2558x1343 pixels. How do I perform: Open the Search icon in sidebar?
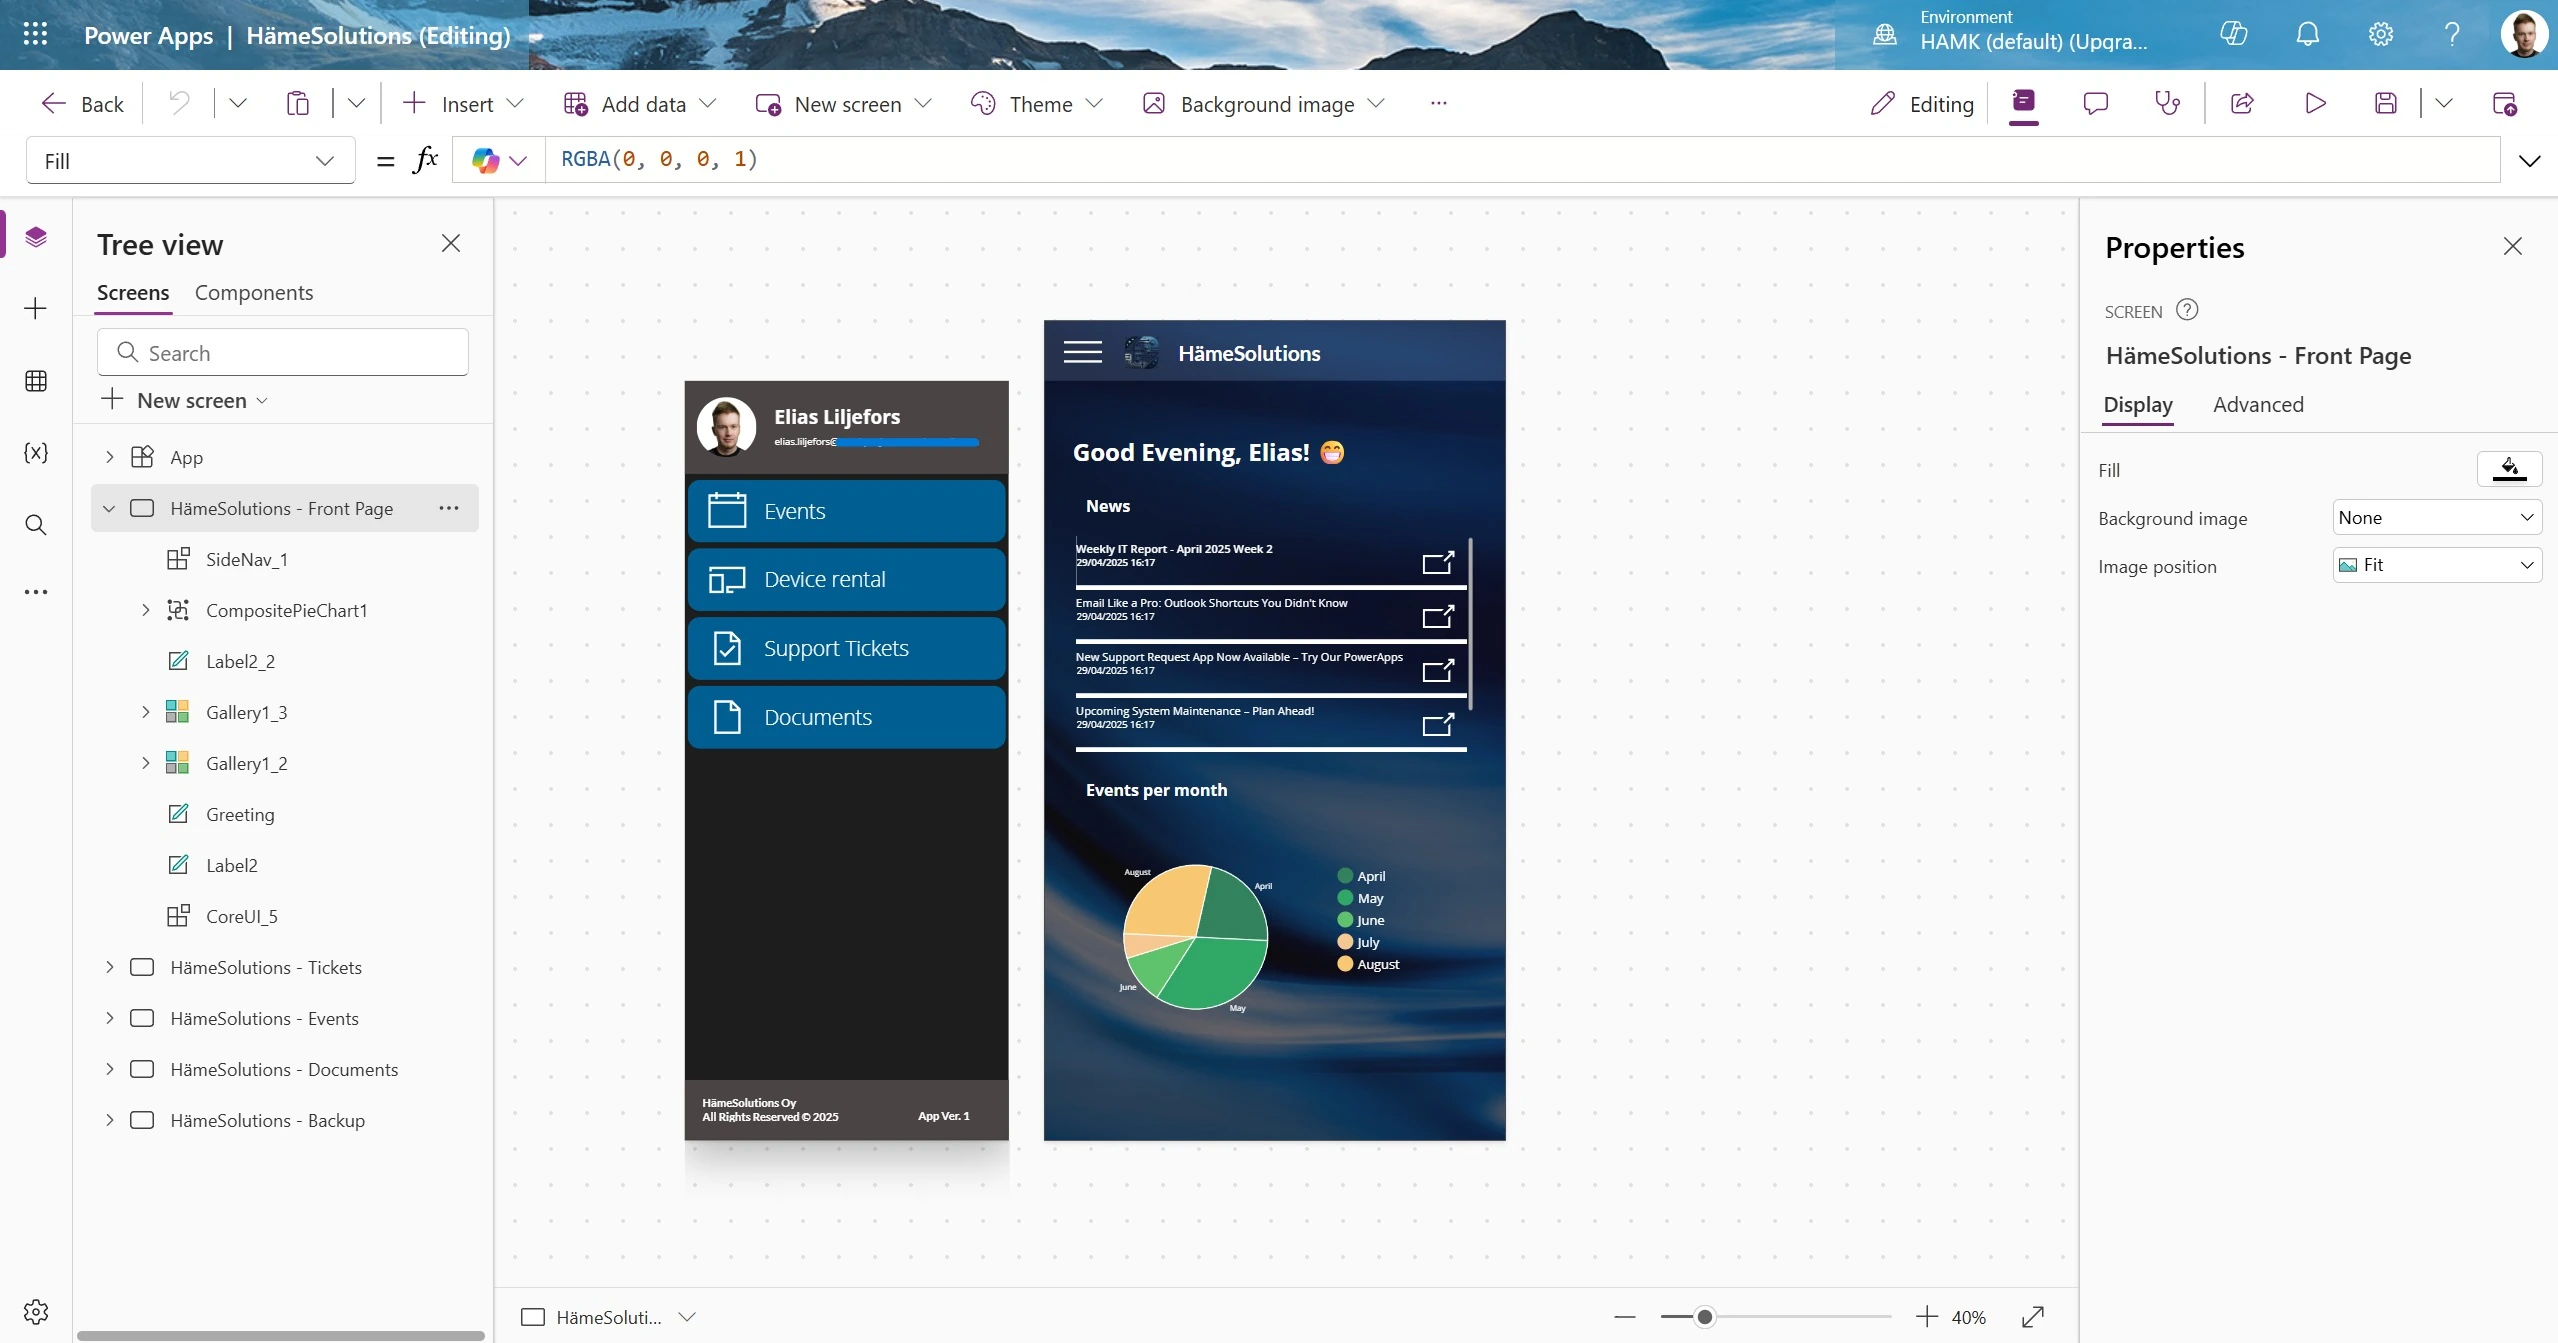pos(36,525)
